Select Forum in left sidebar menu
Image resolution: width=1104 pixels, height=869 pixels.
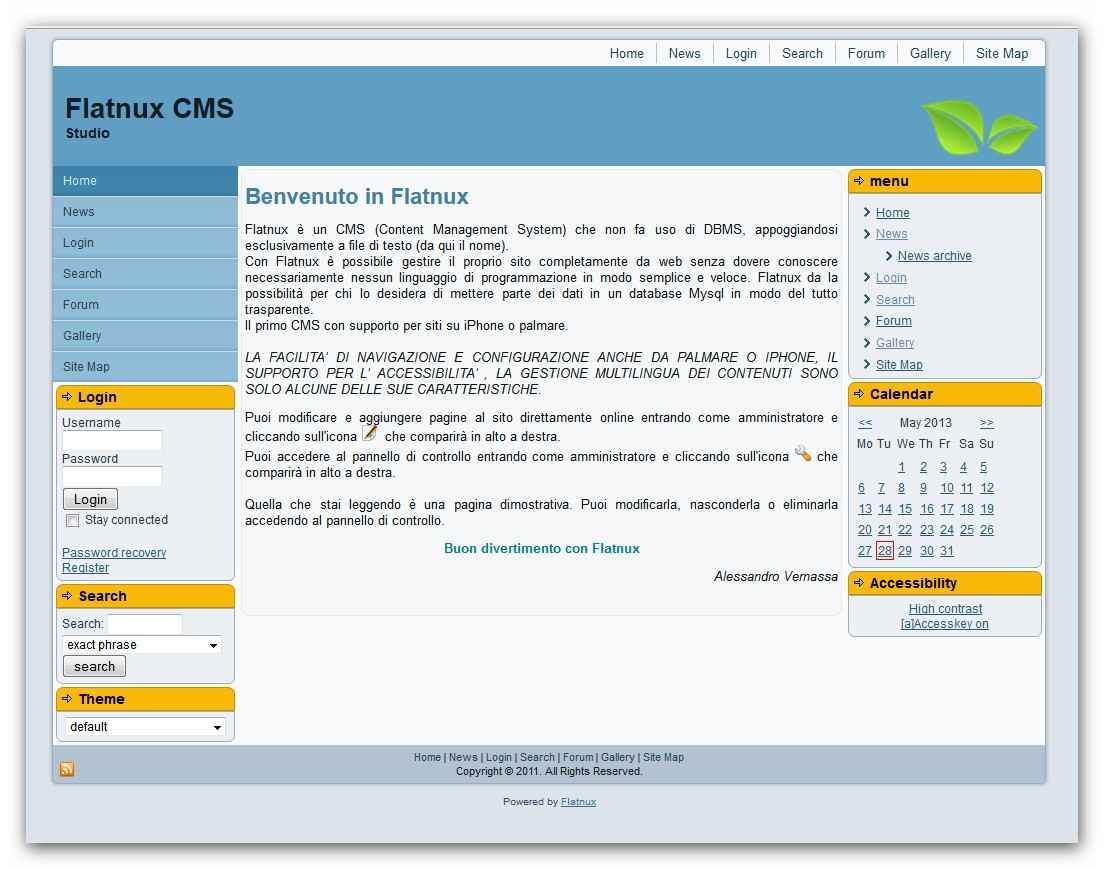(x=145, y=305)
